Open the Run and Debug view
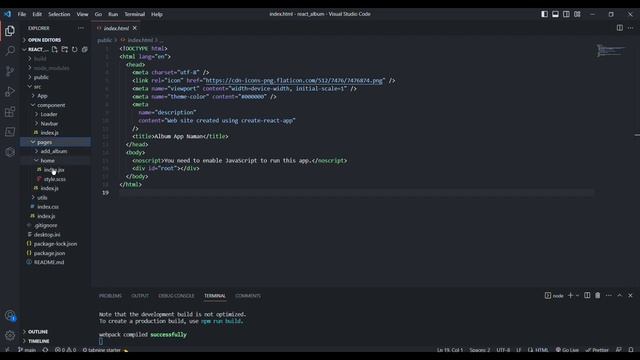This screenshot has width=640, height=360. (10, 91)
